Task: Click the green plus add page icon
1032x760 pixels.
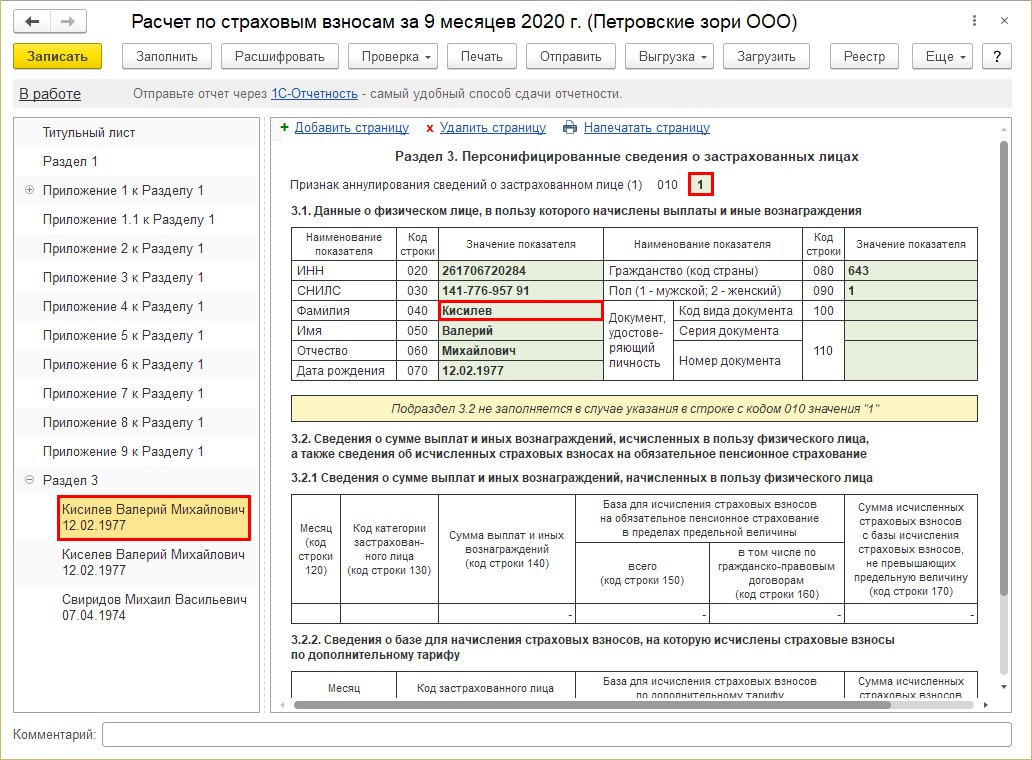Action: tap(284, 127)
